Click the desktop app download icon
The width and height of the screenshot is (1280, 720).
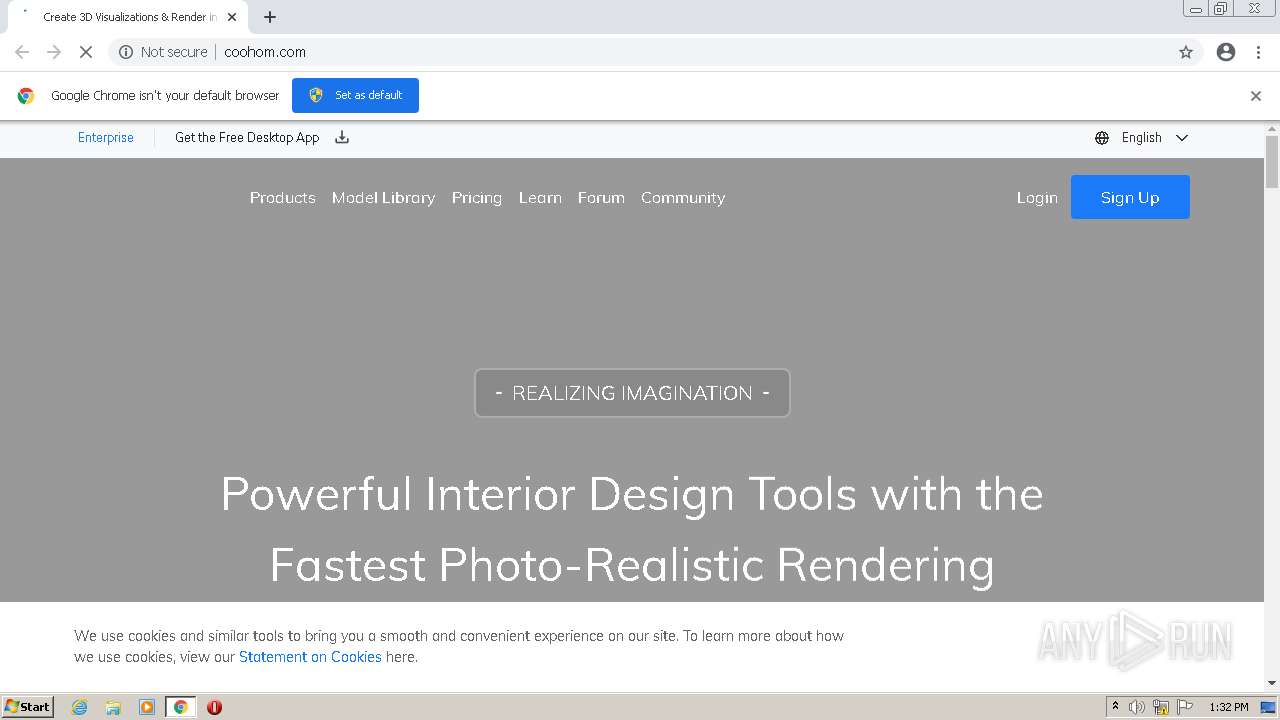coord(342,138)
